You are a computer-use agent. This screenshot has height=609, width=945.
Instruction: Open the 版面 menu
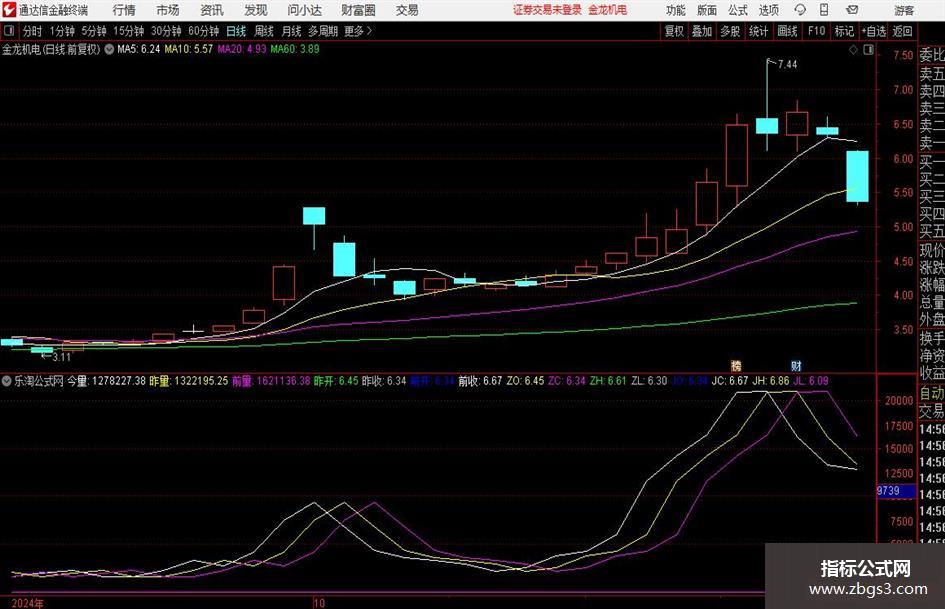pos(706,10)
